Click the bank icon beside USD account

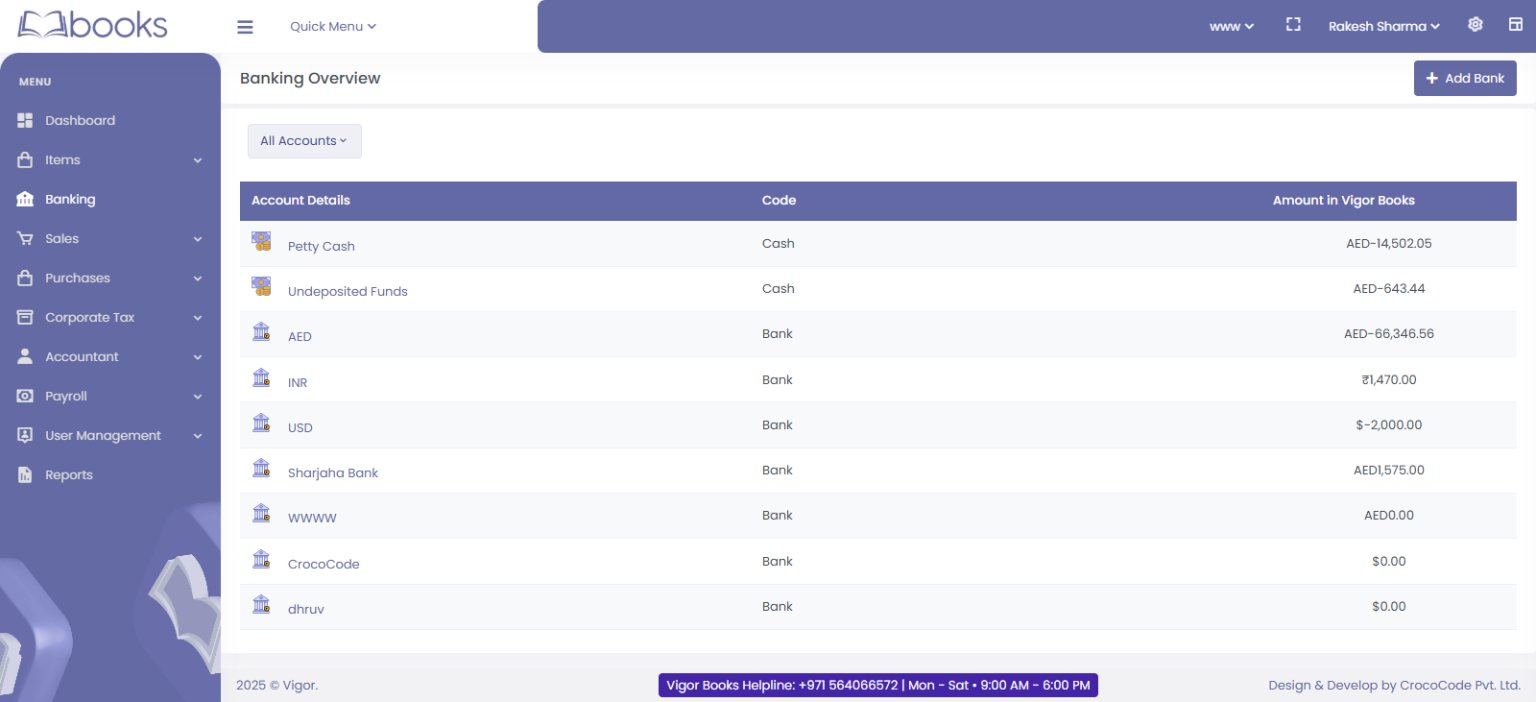261,422
